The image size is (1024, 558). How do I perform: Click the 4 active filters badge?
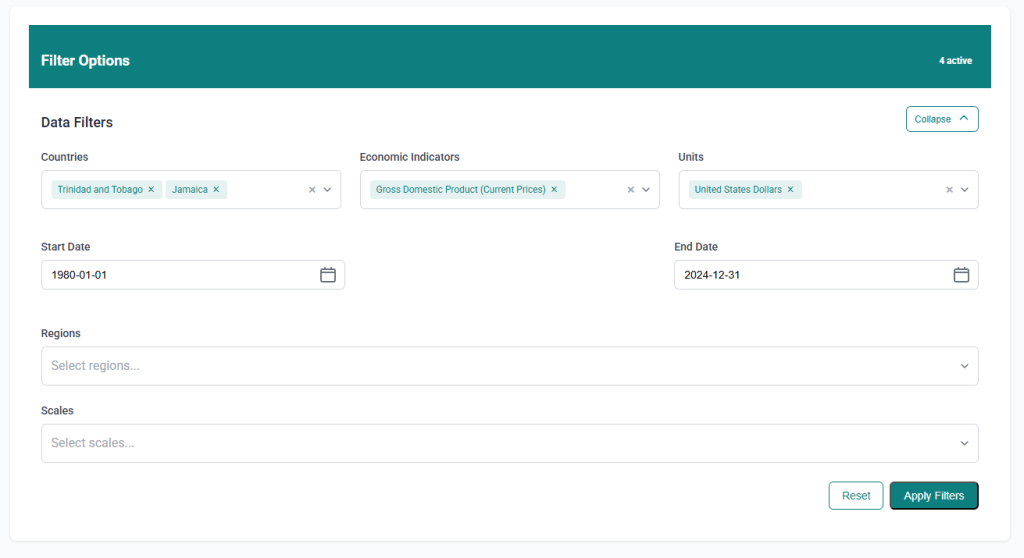pos(955,61)
